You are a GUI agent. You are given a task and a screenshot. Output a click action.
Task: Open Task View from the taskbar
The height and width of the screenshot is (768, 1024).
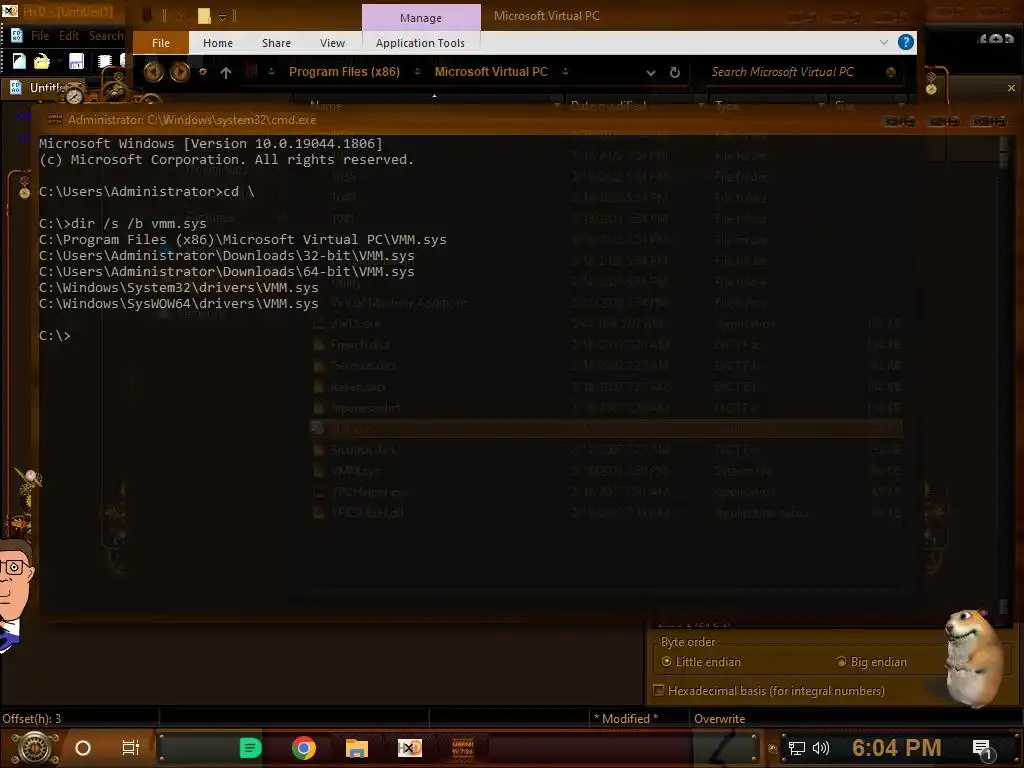pos(131,748)
